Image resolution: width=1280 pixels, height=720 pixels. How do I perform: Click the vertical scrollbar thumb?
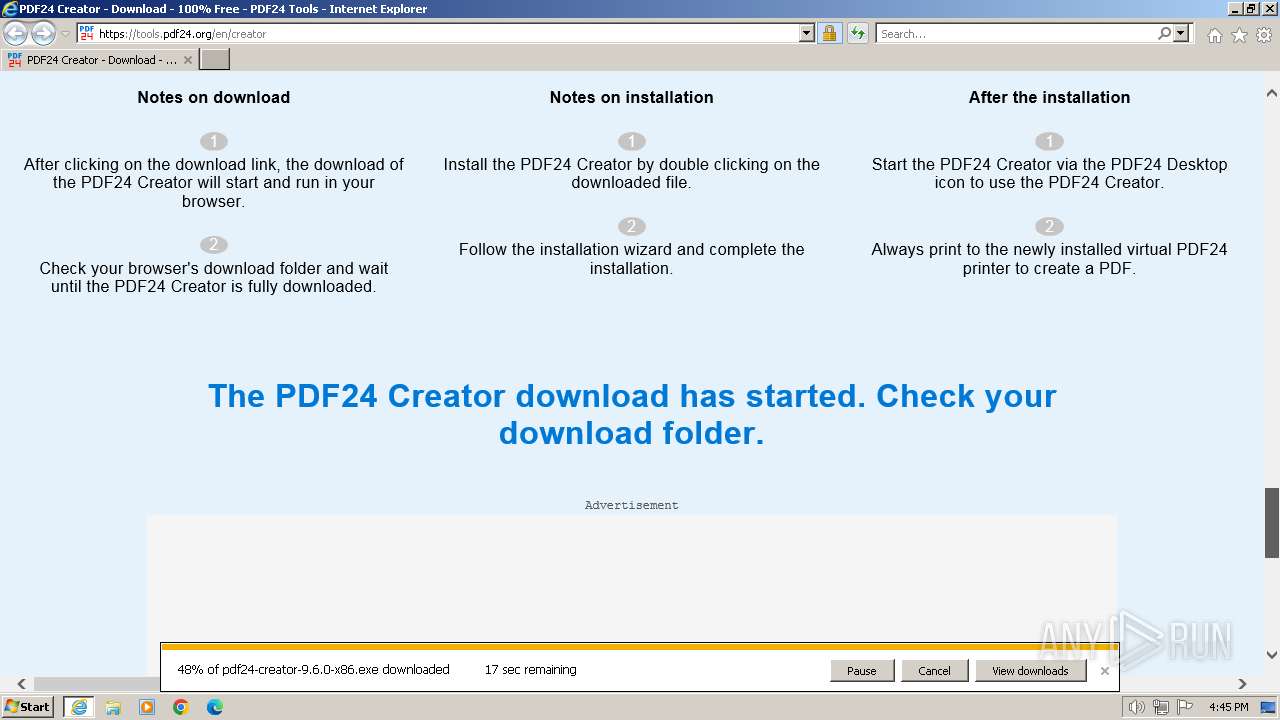1272,522
